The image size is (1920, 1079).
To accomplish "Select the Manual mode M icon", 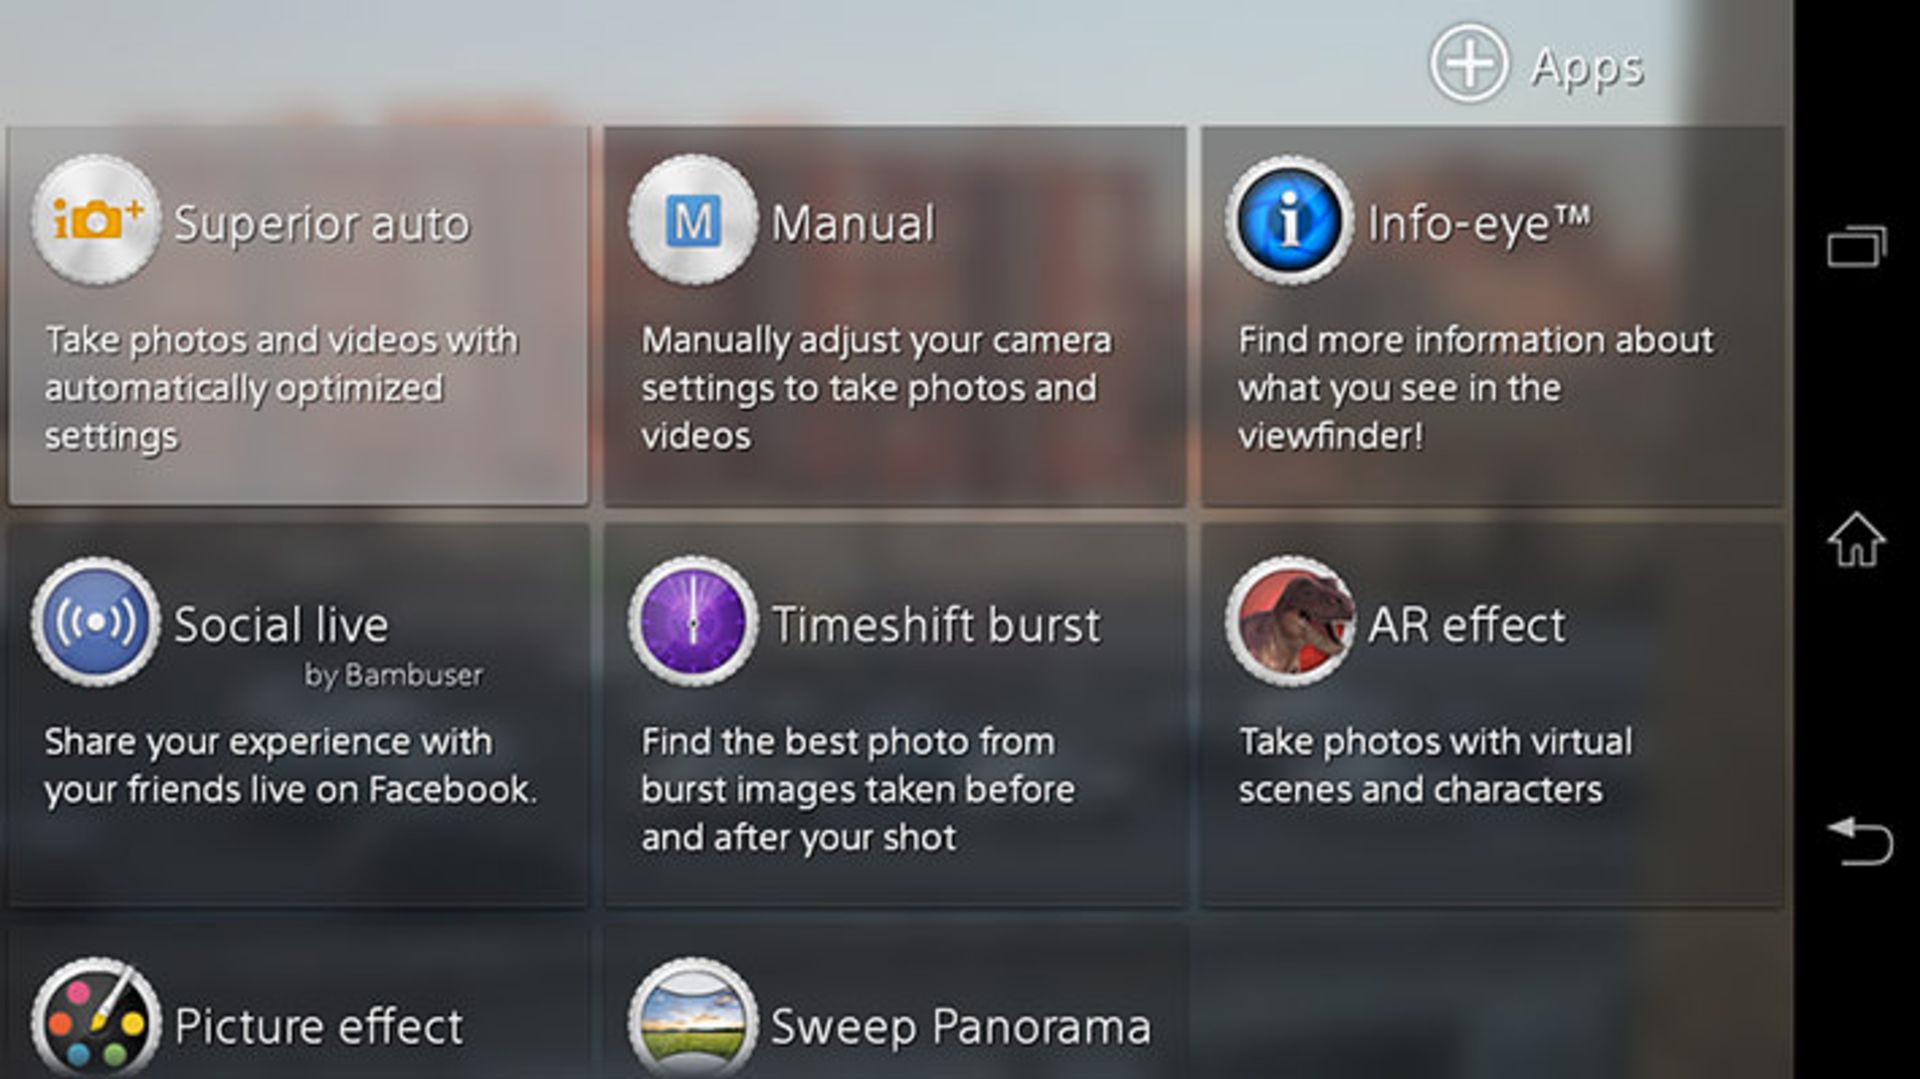I will (x=692, y=221).
